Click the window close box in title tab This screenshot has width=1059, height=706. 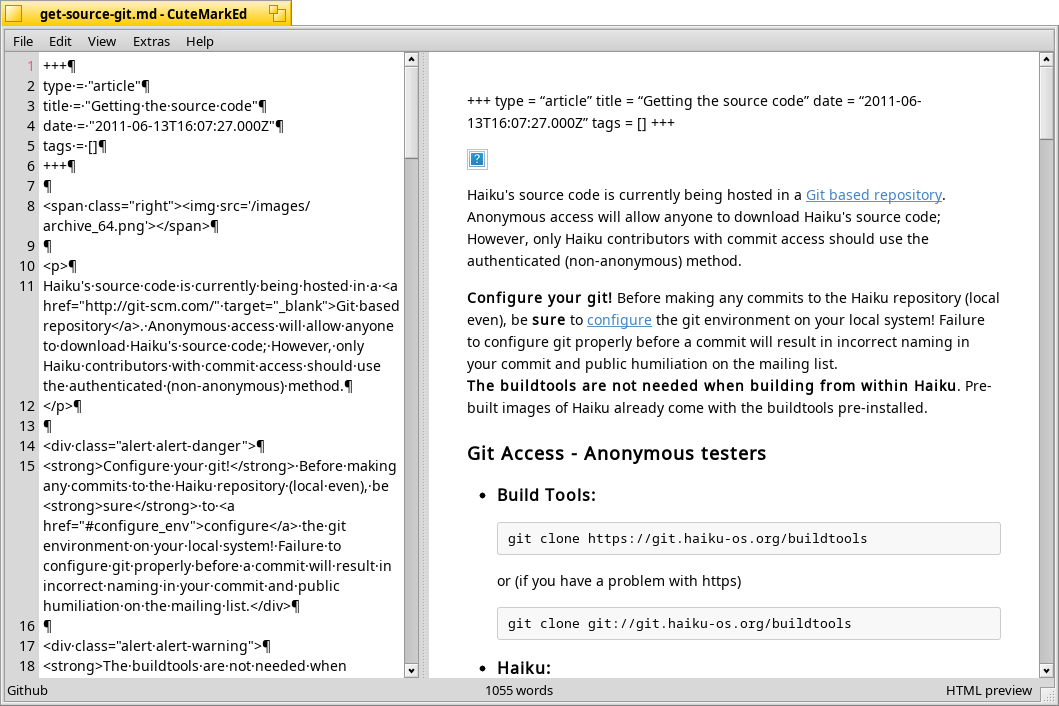(x=14, y=13)
